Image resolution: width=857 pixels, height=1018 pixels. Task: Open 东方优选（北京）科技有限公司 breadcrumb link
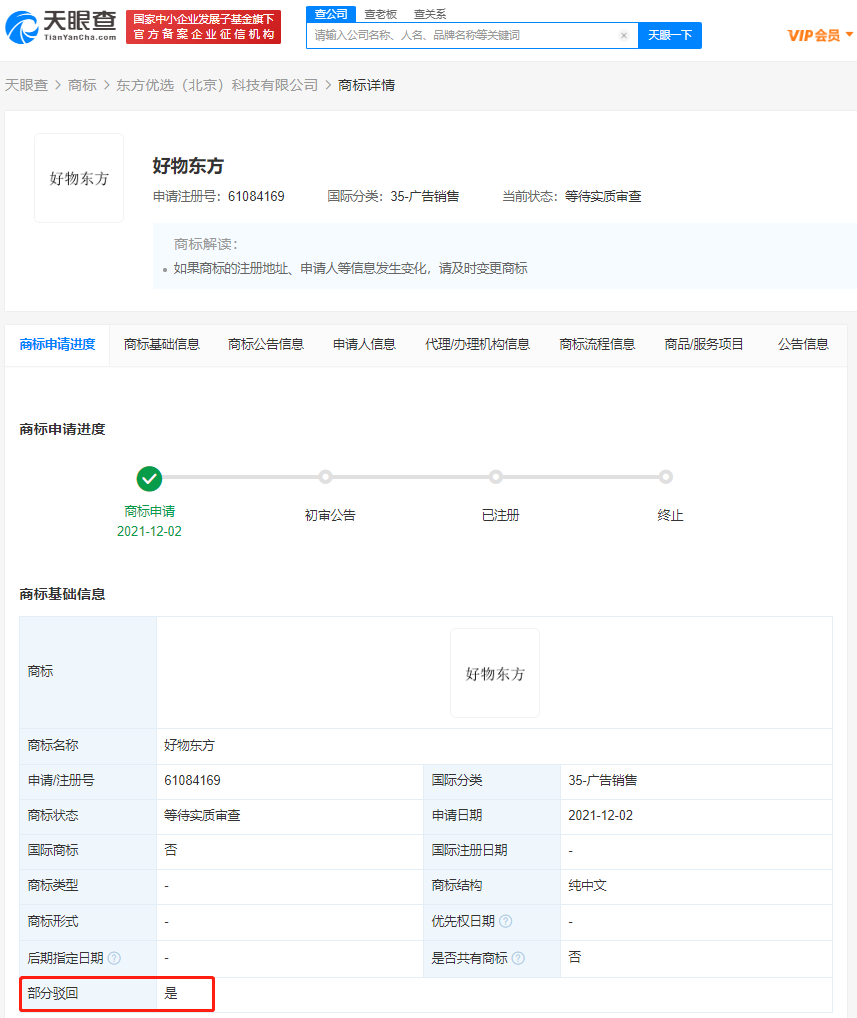[217, 85]
